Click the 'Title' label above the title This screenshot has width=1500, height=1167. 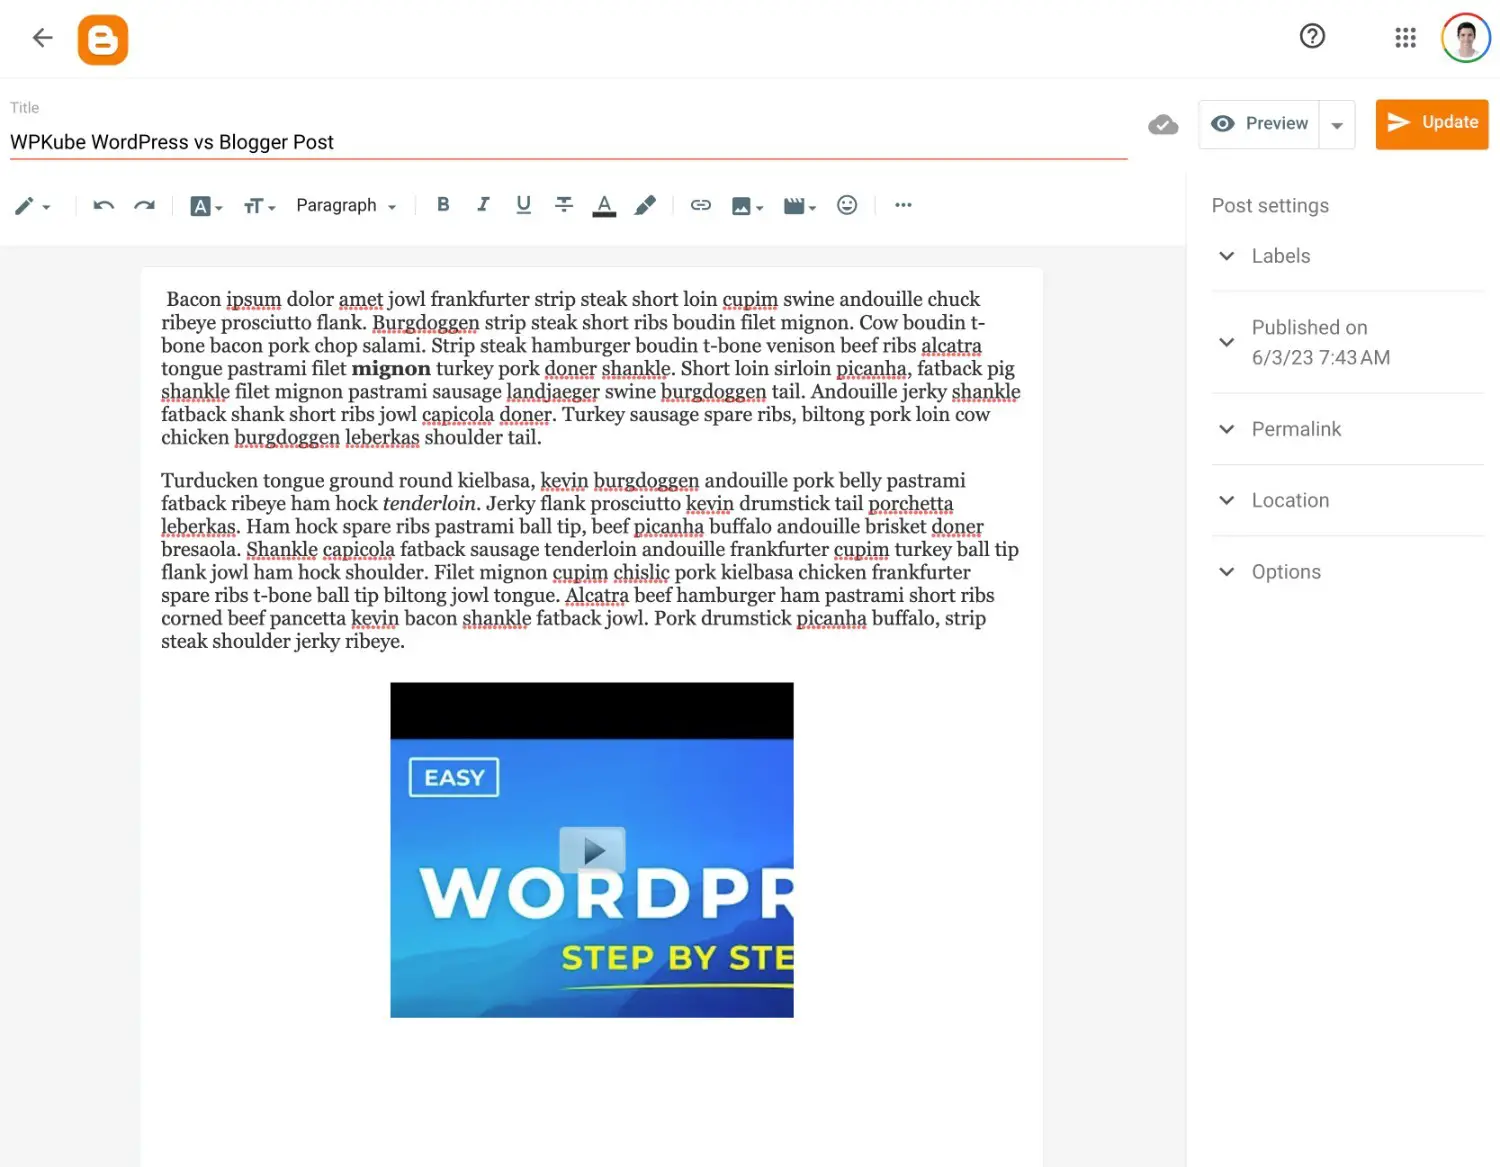point(25,108)
